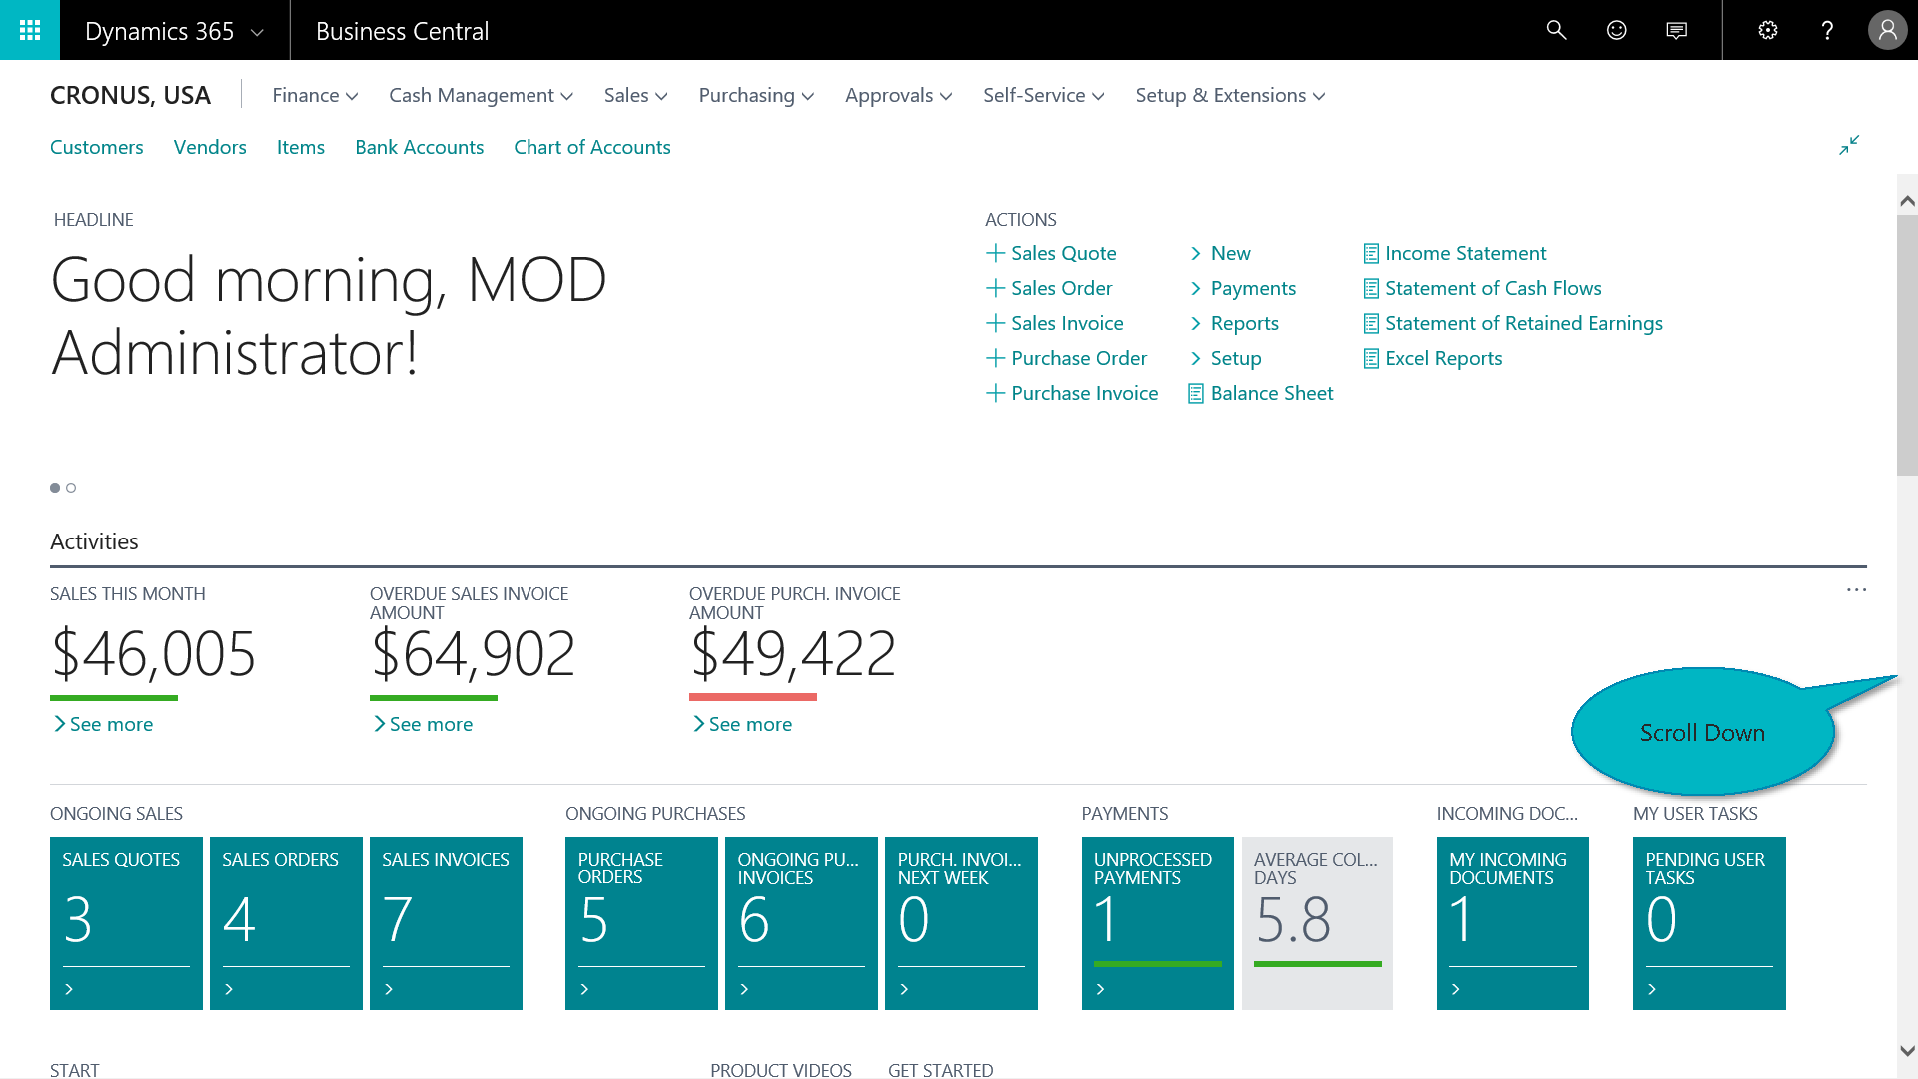Screen dimensions: 1918x1079
Task: Click the scrollbar down arrow
Action: point(1907,1051)
